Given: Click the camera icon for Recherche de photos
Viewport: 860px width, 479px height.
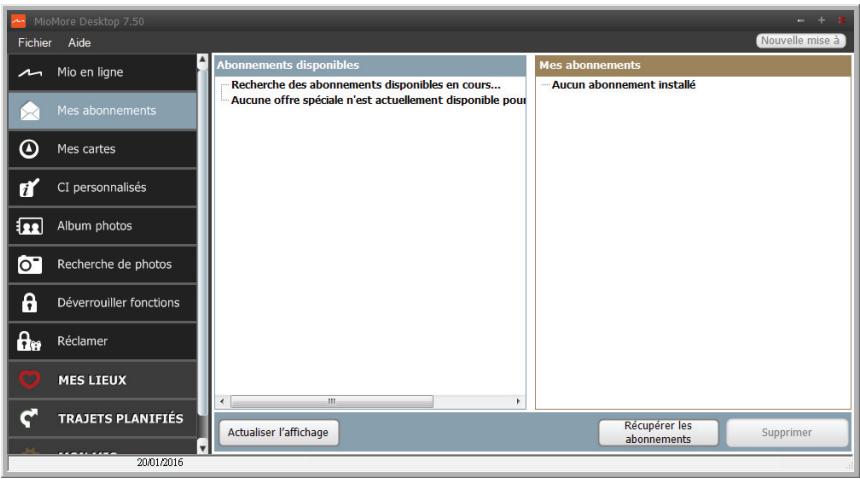Looking at the screenshot, I should pyautogui.click(x=30, y=264).
